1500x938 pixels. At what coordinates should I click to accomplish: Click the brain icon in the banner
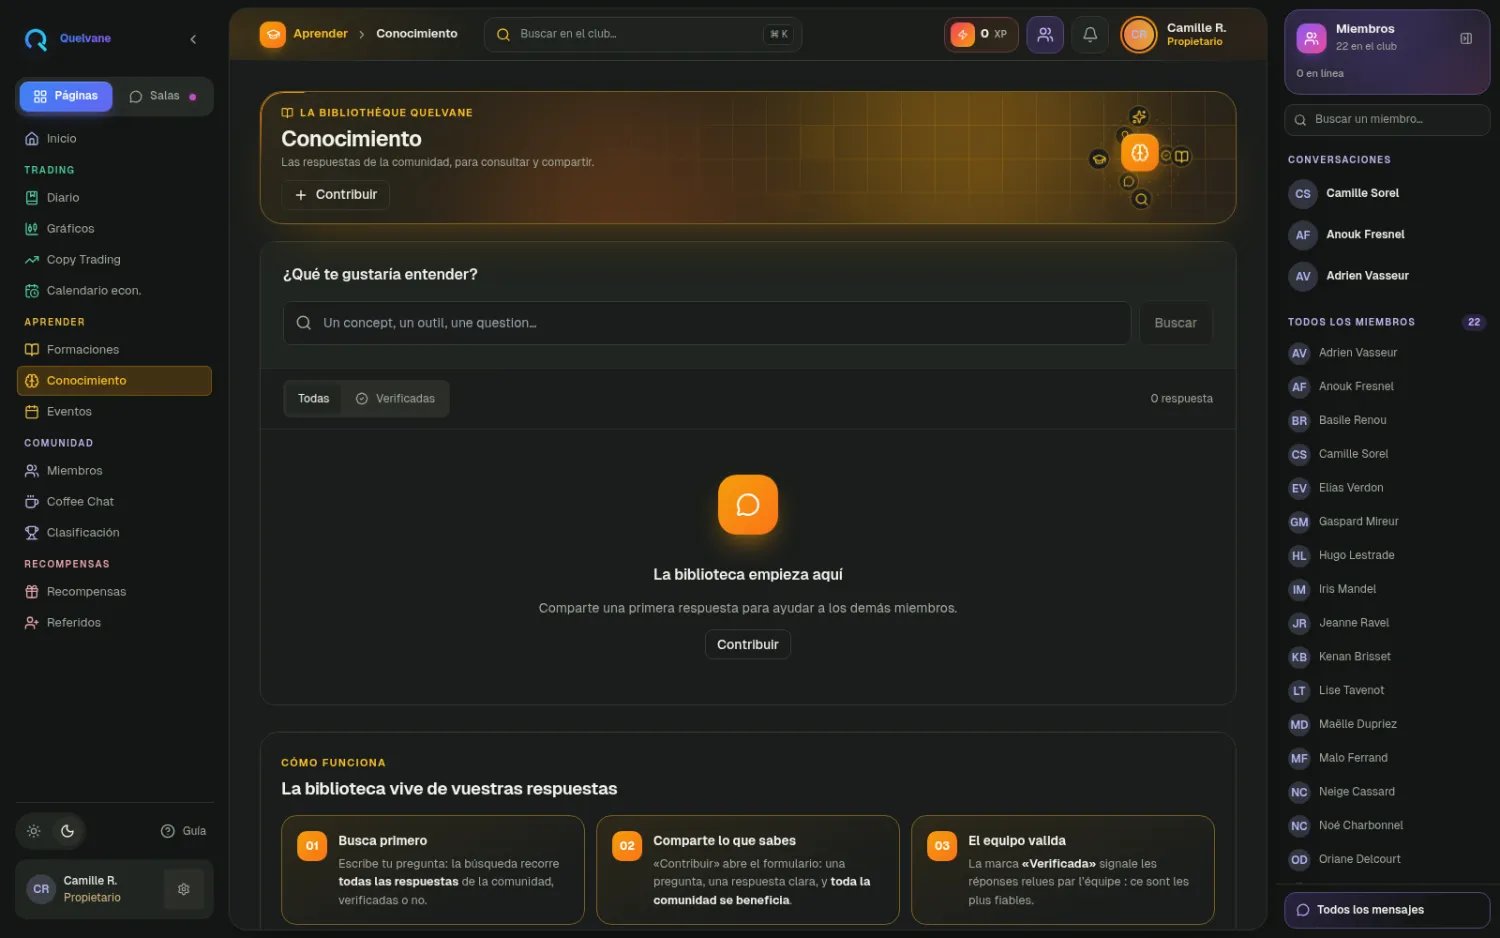click(x=1140, y=153)
